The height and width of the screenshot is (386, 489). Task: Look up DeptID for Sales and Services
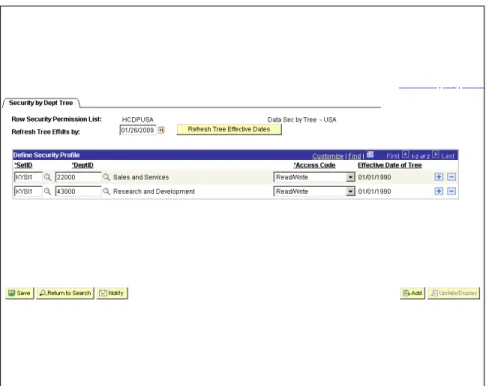coord(106,177)
